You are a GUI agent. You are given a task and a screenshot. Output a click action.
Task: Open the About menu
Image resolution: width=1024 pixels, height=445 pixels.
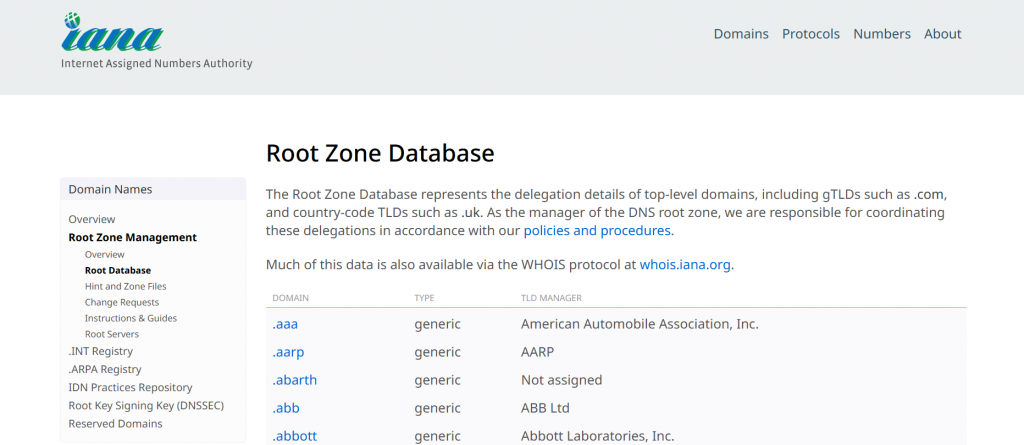click(942, 34)
